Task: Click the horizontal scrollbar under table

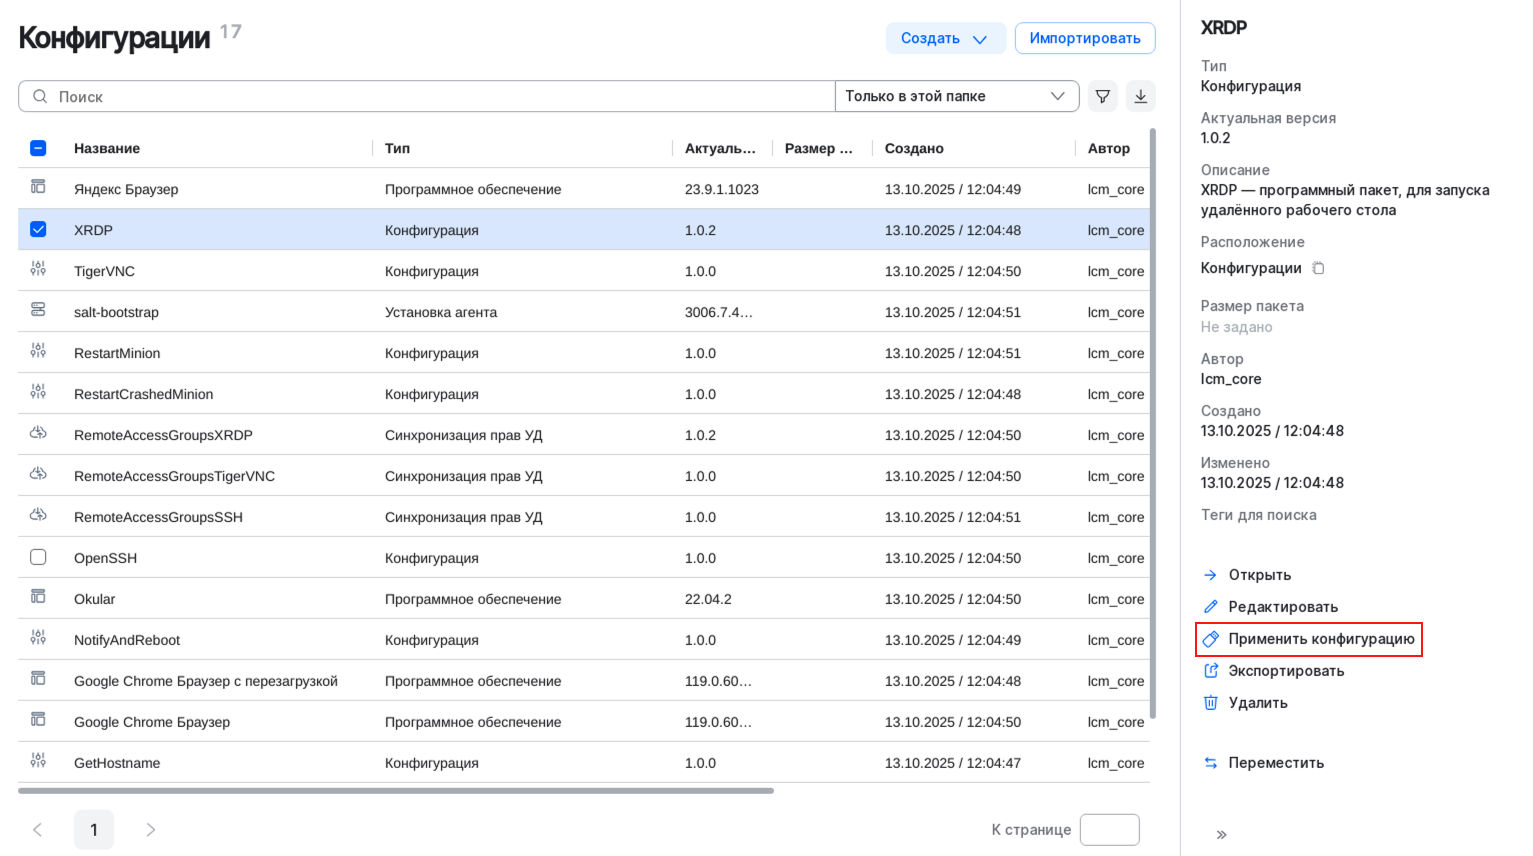Action: pyautogui.click(x=395, y=791)
